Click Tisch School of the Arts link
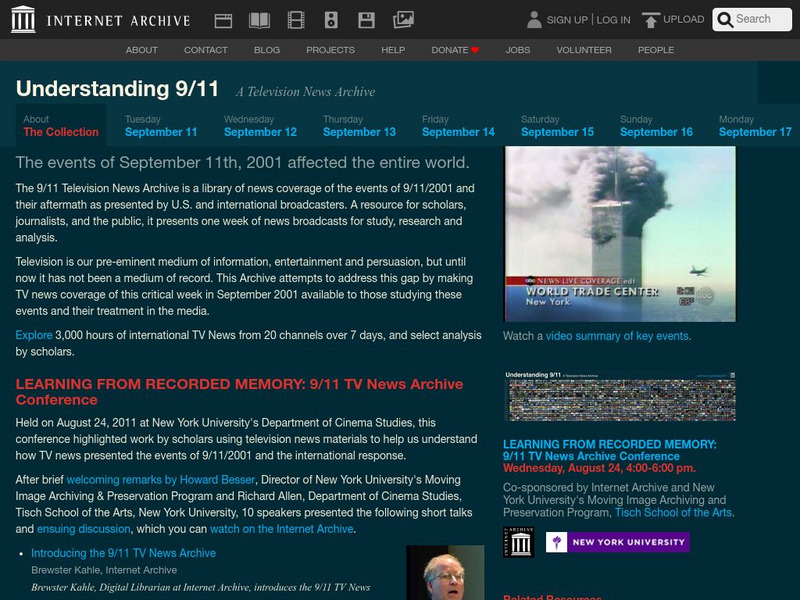 (673, 513)
